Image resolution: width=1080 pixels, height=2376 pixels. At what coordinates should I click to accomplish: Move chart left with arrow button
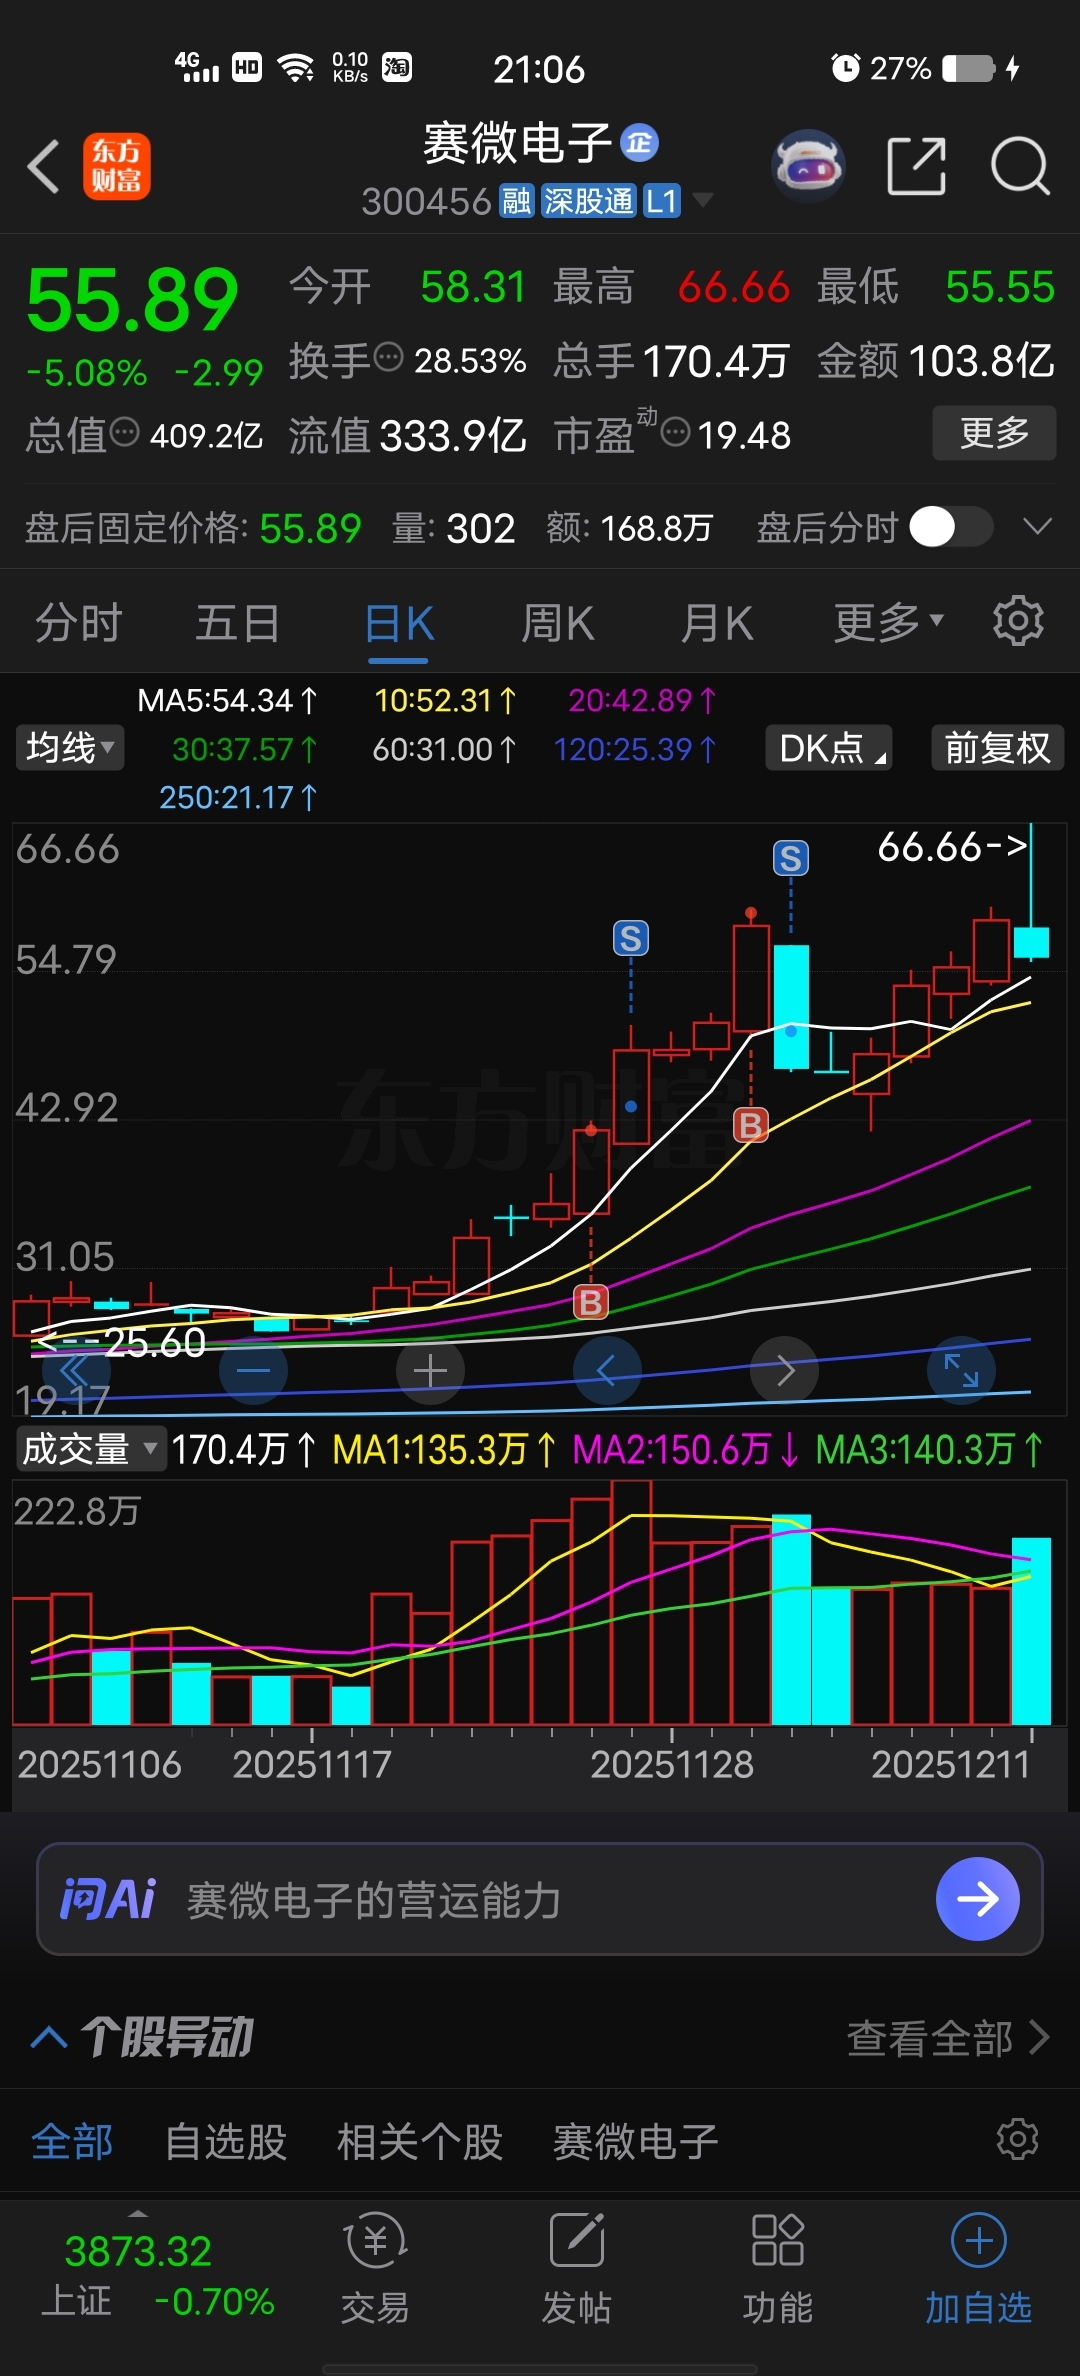[x=607, y=1370]
